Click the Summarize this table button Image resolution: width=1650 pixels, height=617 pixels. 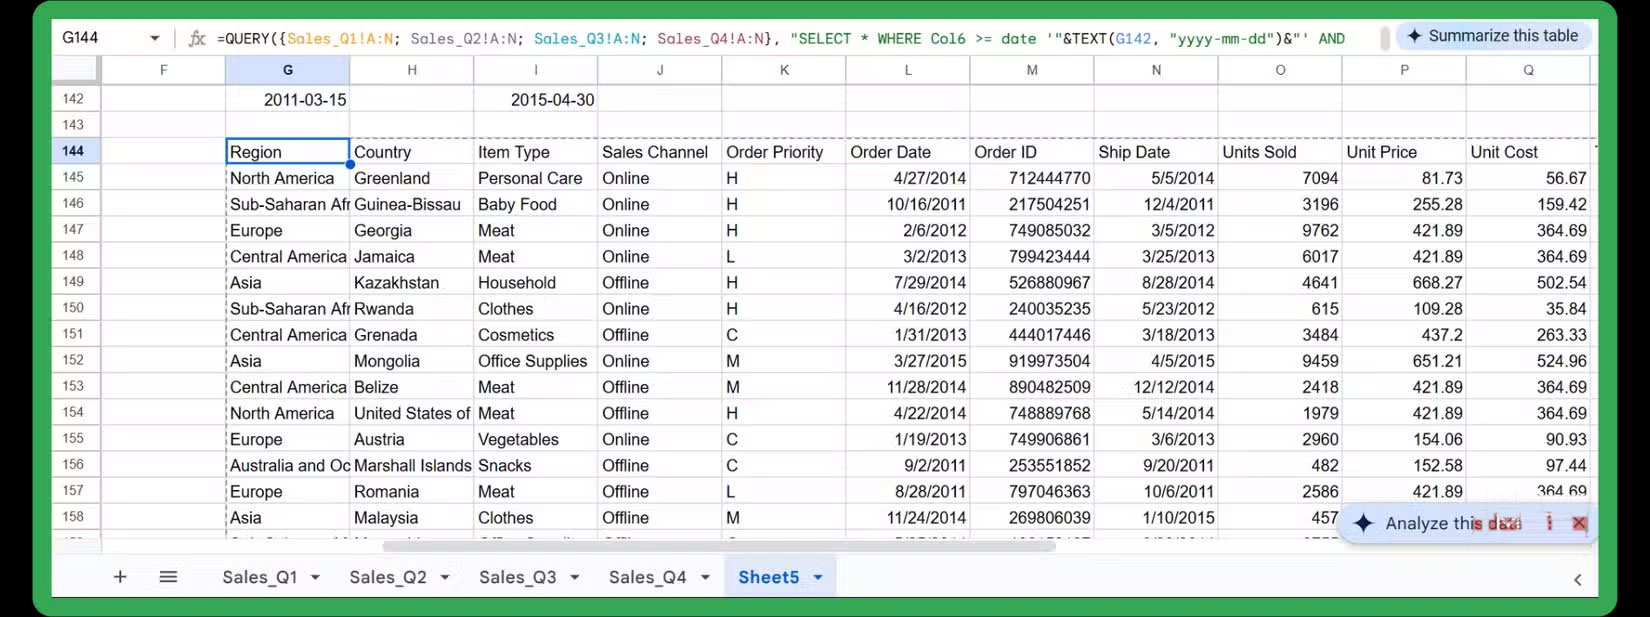point(1491,36)
